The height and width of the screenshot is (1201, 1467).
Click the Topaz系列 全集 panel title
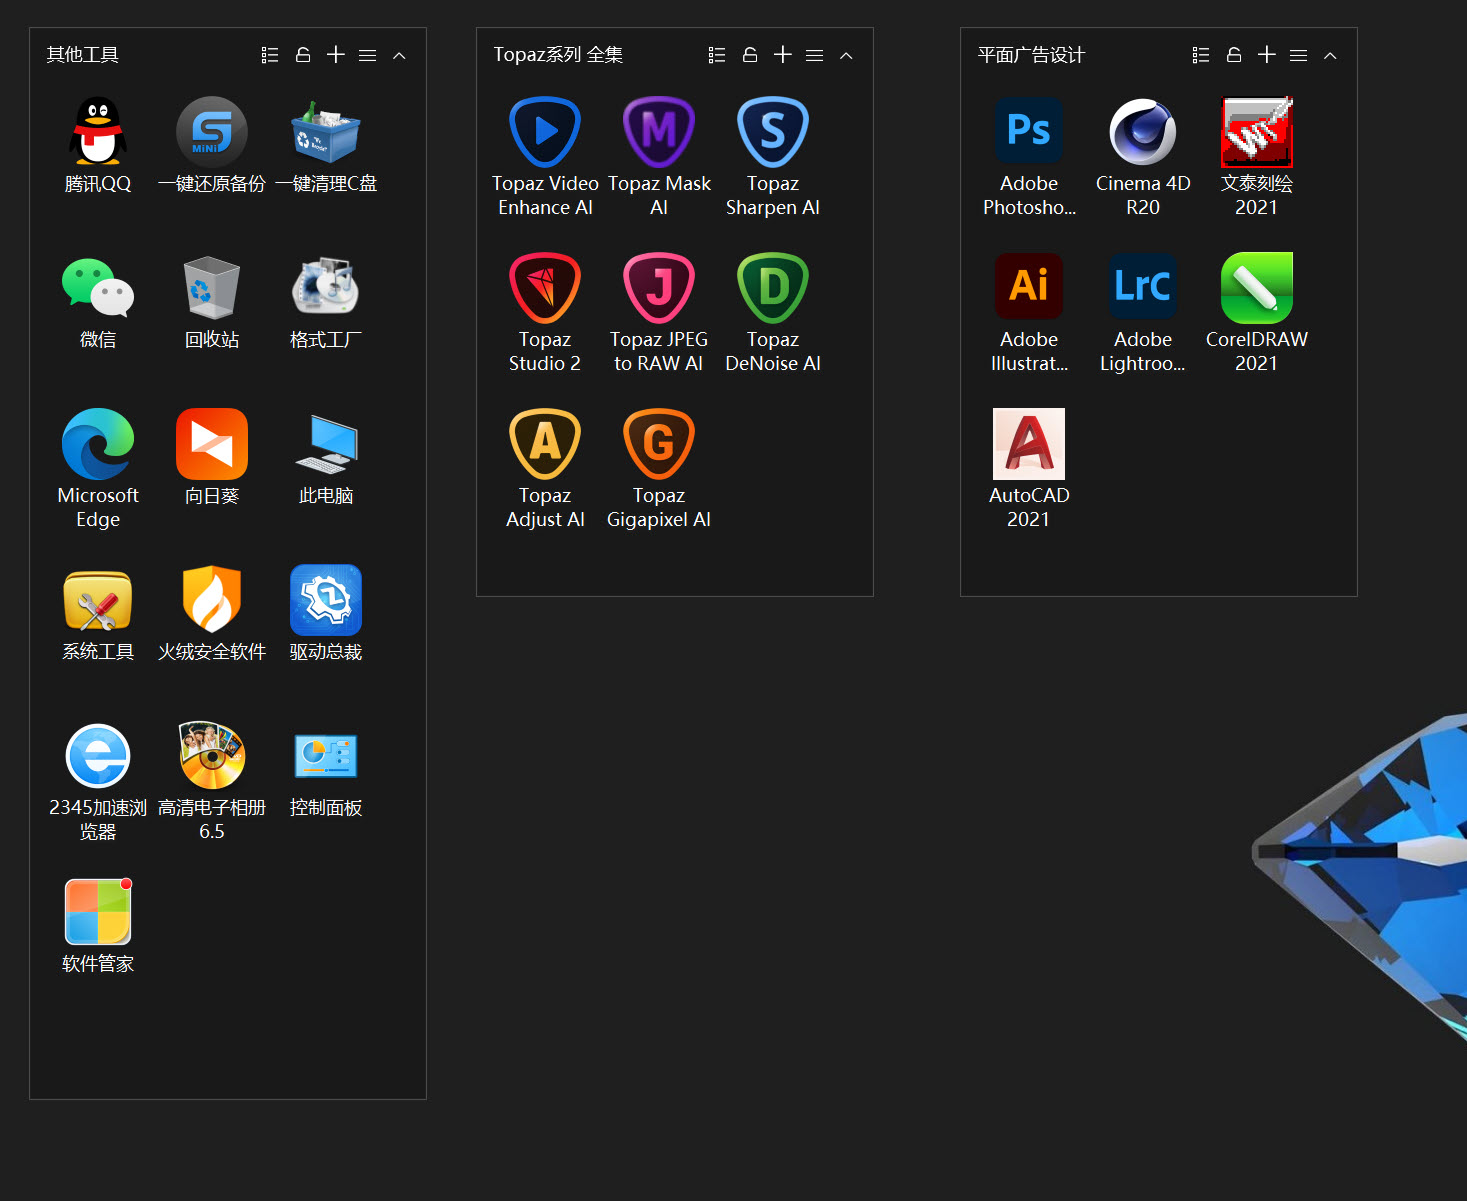(x=558, y=55)
